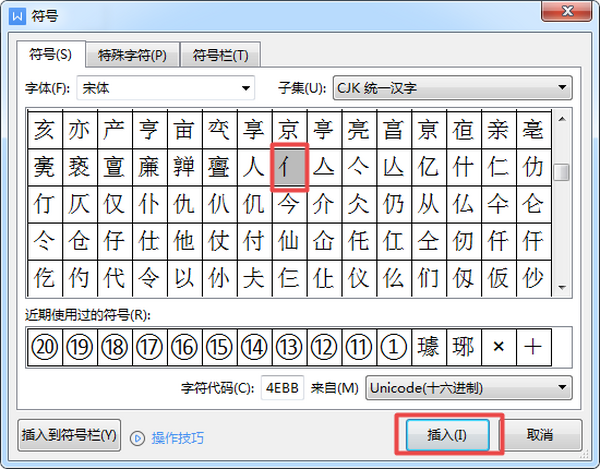Image resolution: width=600 pixels, height=469 pixels.
Task: Click the symbol grid scrollbar down arrow
Action: (x=562, y=287)
